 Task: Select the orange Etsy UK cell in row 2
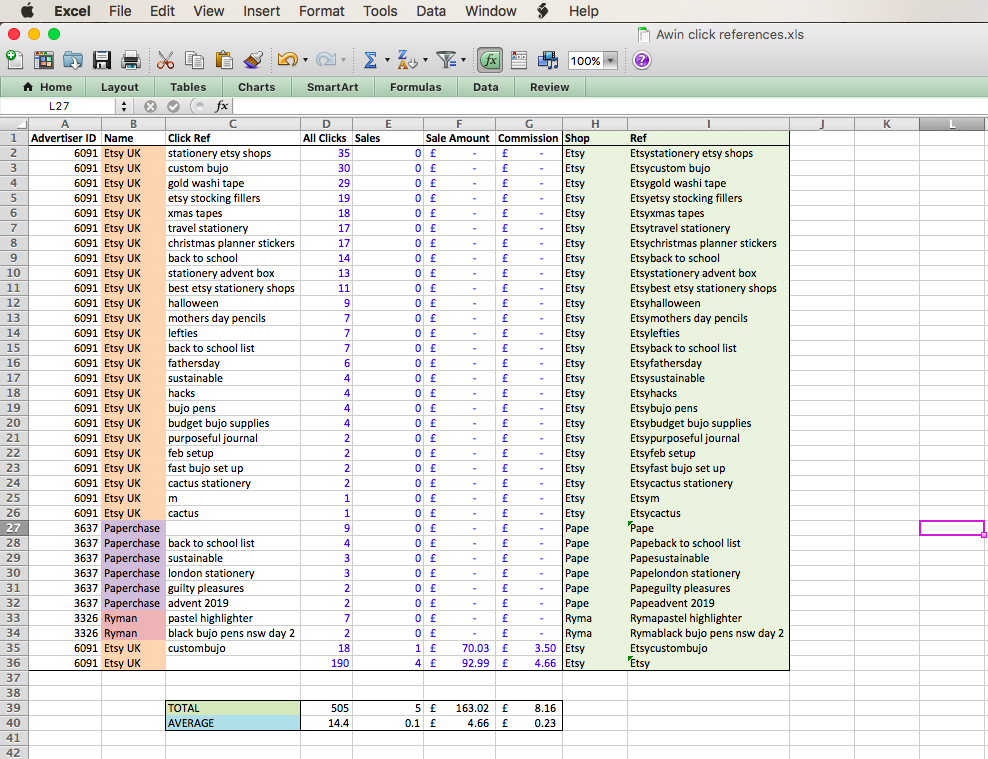coord(133,153)
